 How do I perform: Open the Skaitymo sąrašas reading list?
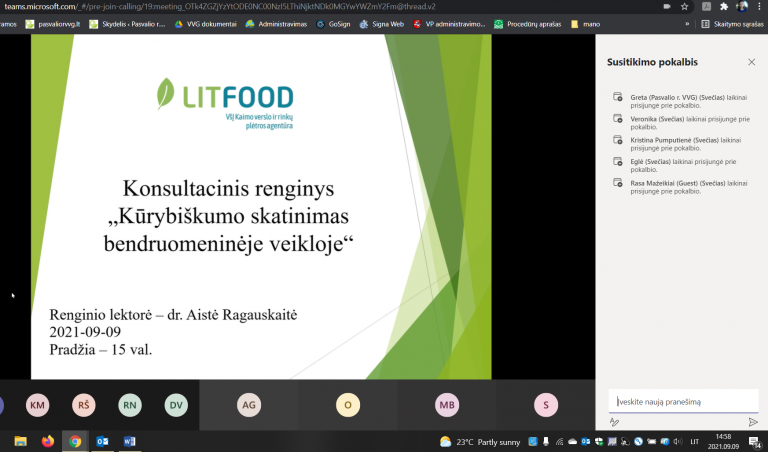pyautogui.click(x=732, y=24)
